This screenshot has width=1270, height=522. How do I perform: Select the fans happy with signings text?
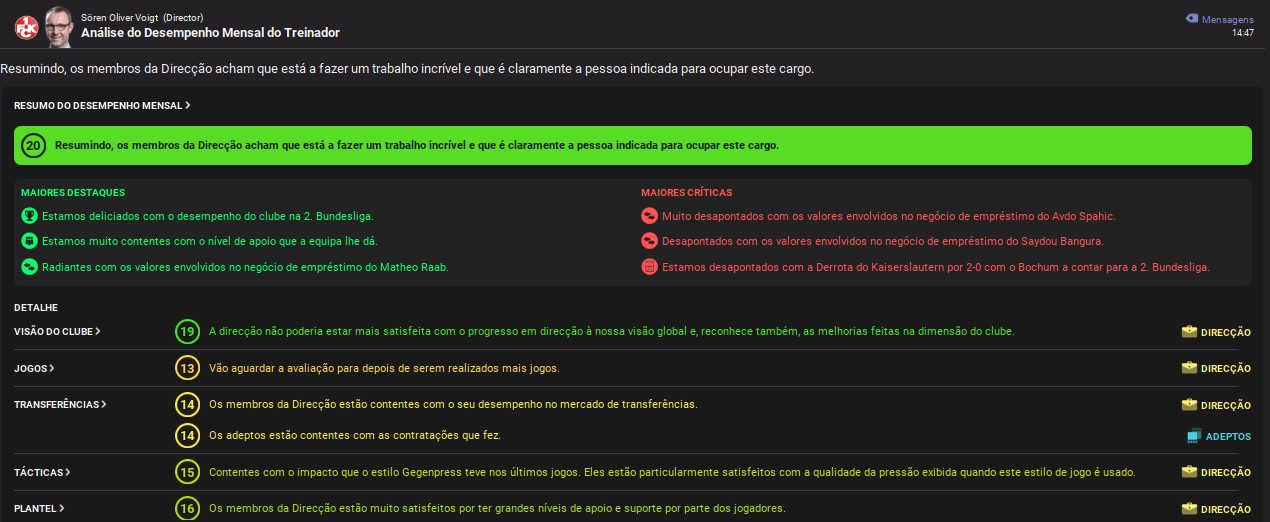click(354, 436)
